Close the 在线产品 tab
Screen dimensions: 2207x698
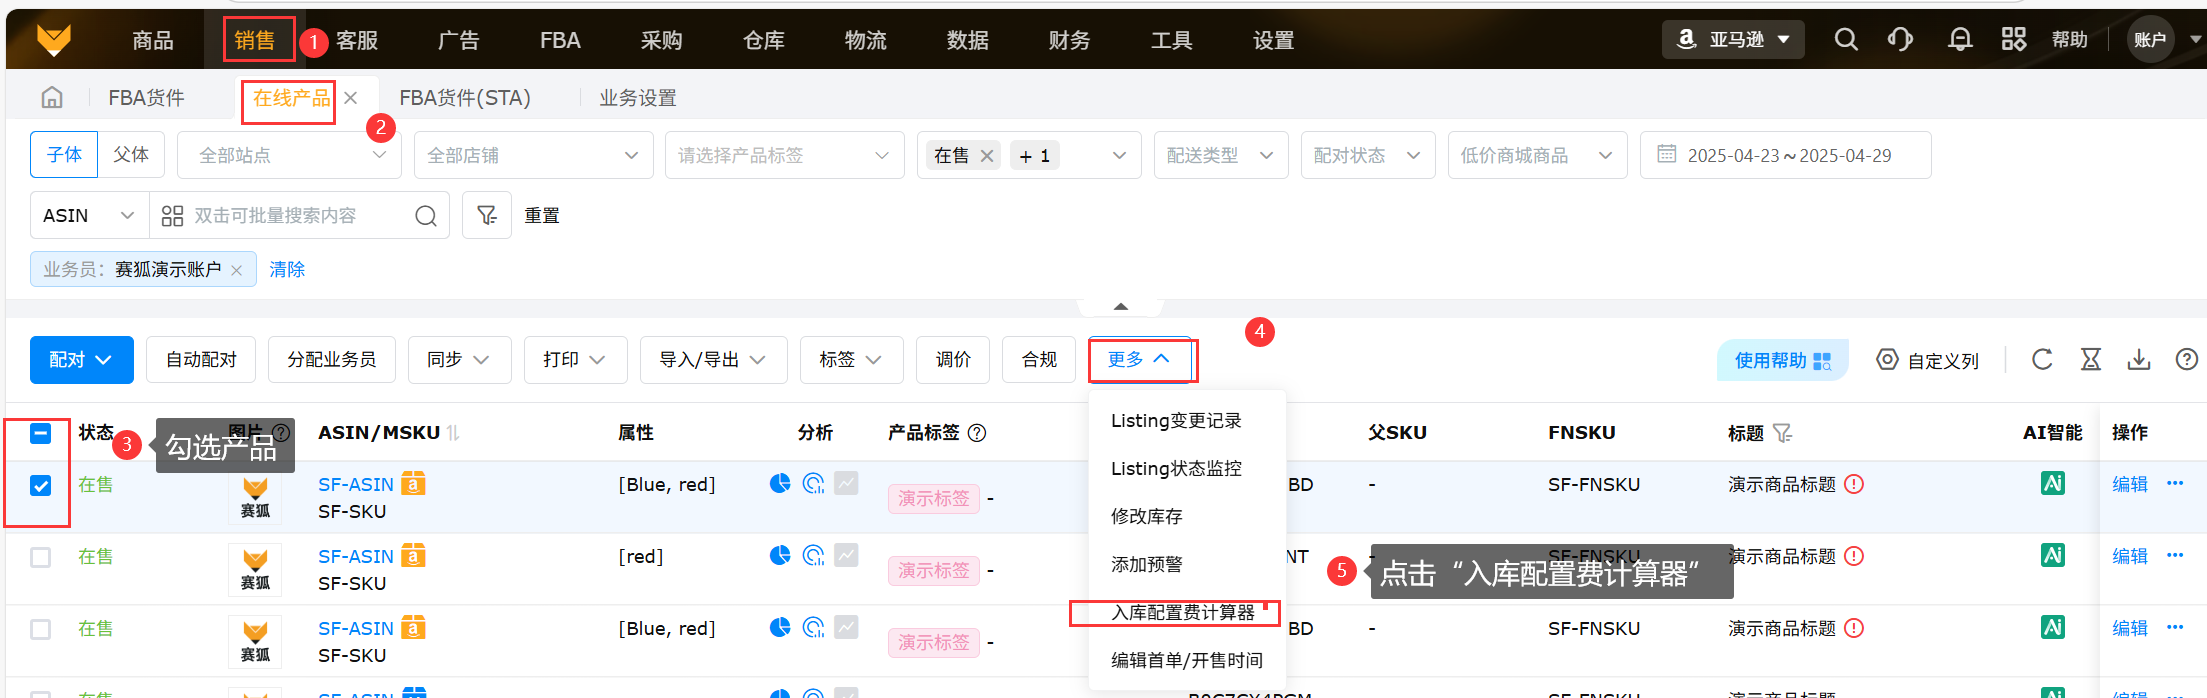click(x=351, y=98)
